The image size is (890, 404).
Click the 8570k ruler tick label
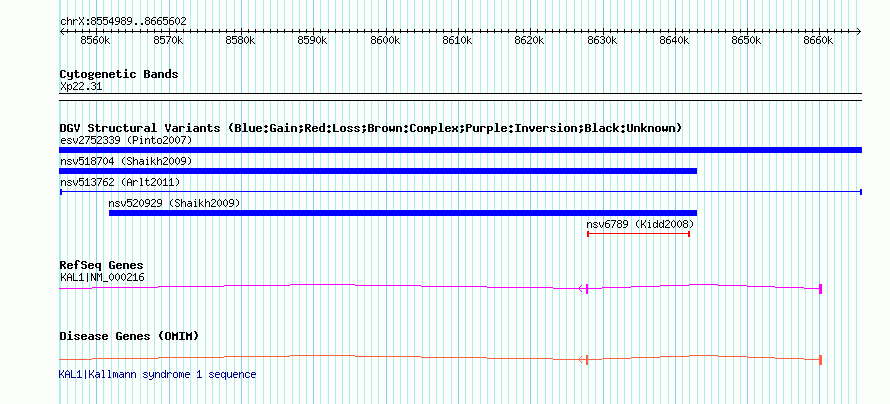tap(167, 41)
